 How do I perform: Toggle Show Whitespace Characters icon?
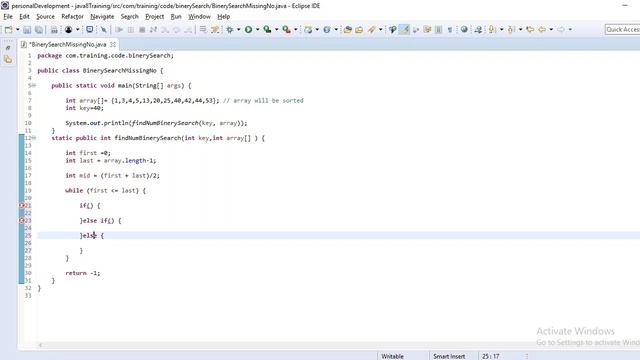(450, 29)
